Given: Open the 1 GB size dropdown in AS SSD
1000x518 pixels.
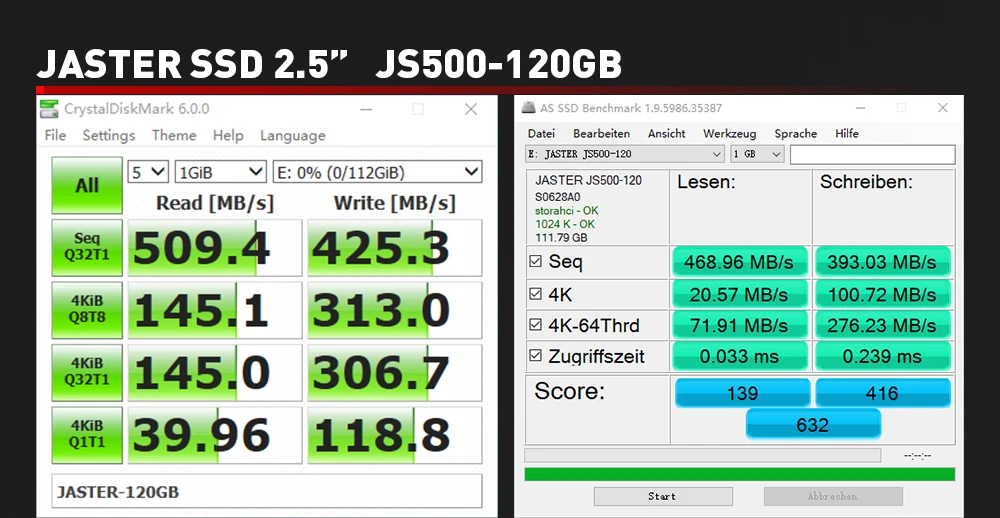Looking at the screenshot, I should 757,154.
